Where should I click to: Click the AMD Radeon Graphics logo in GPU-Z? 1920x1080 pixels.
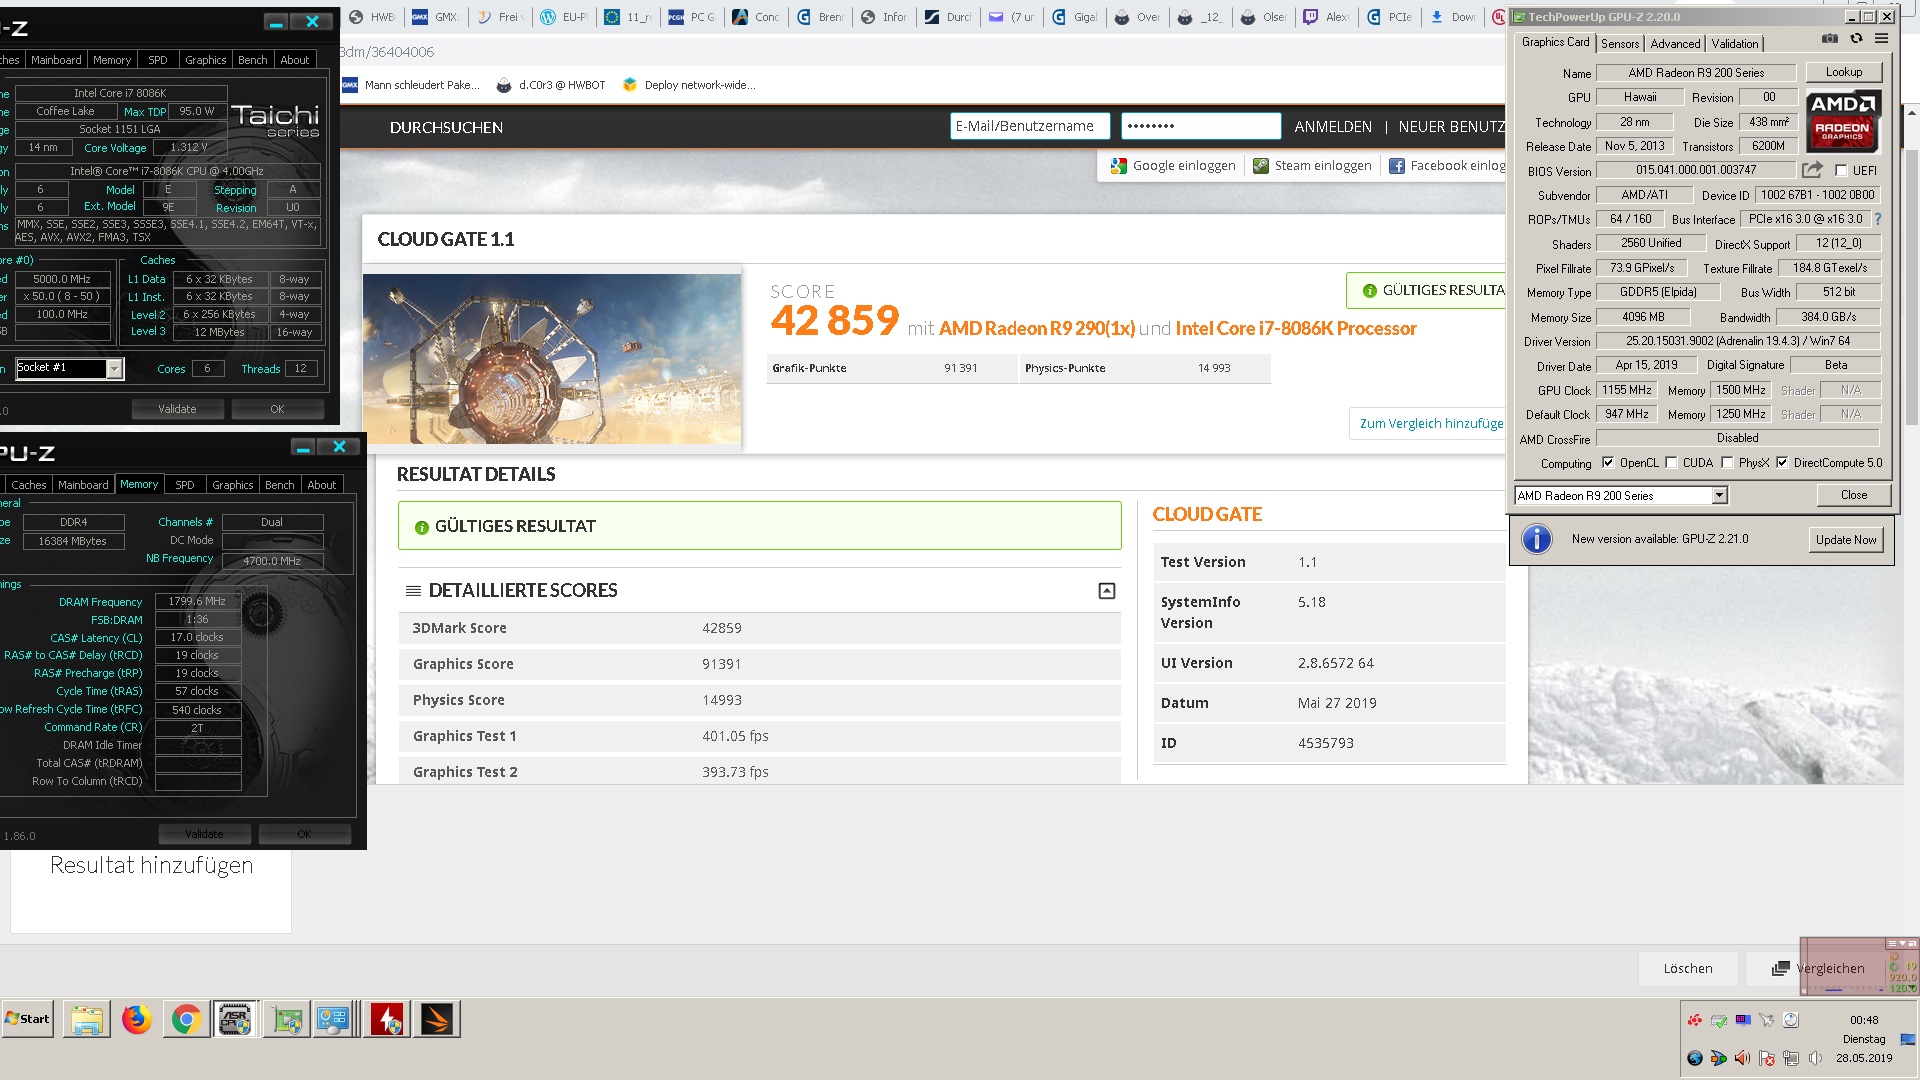tap(1842, 120)
